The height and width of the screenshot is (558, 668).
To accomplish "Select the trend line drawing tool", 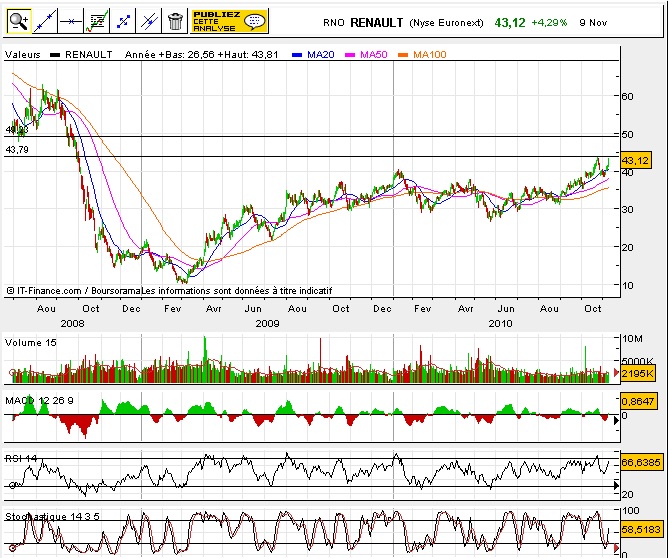I will tap(45, 21).
